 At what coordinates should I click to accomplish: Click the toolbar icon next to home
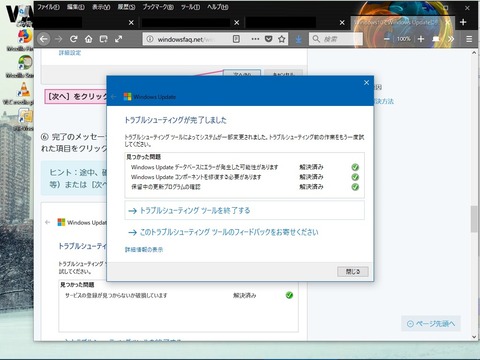(104, 39)
